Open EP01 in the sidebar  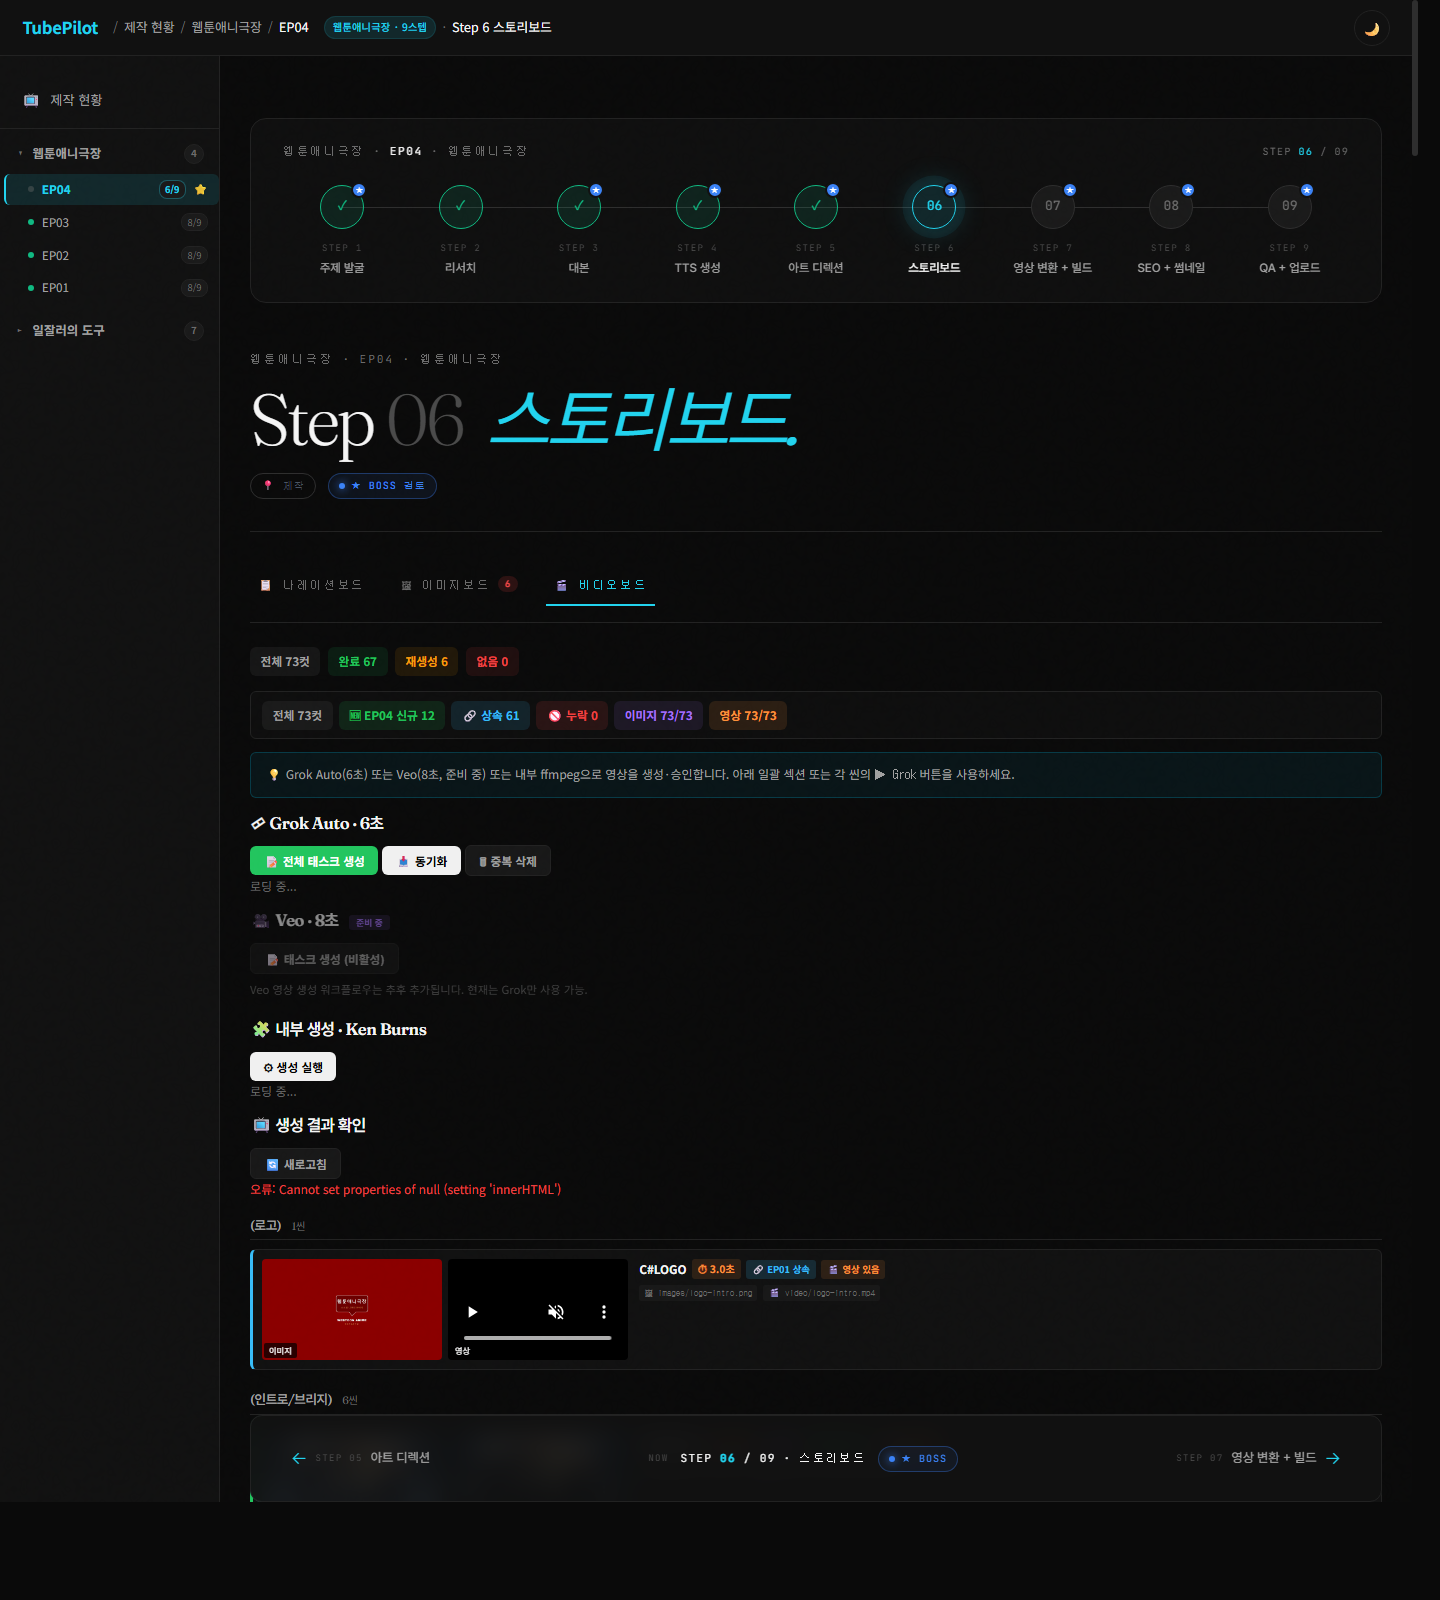[112, 288]
